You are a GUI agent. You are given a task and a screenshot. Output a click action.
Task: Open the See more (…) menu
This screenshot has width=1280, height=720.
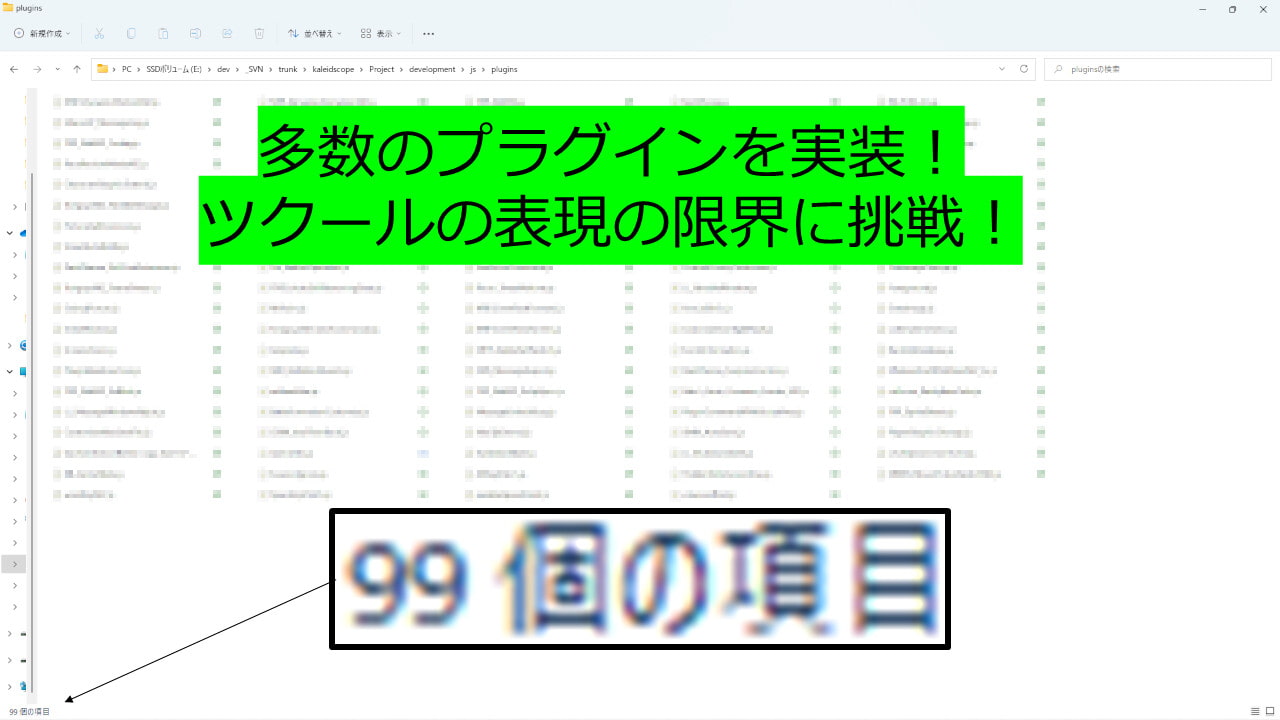428,33
